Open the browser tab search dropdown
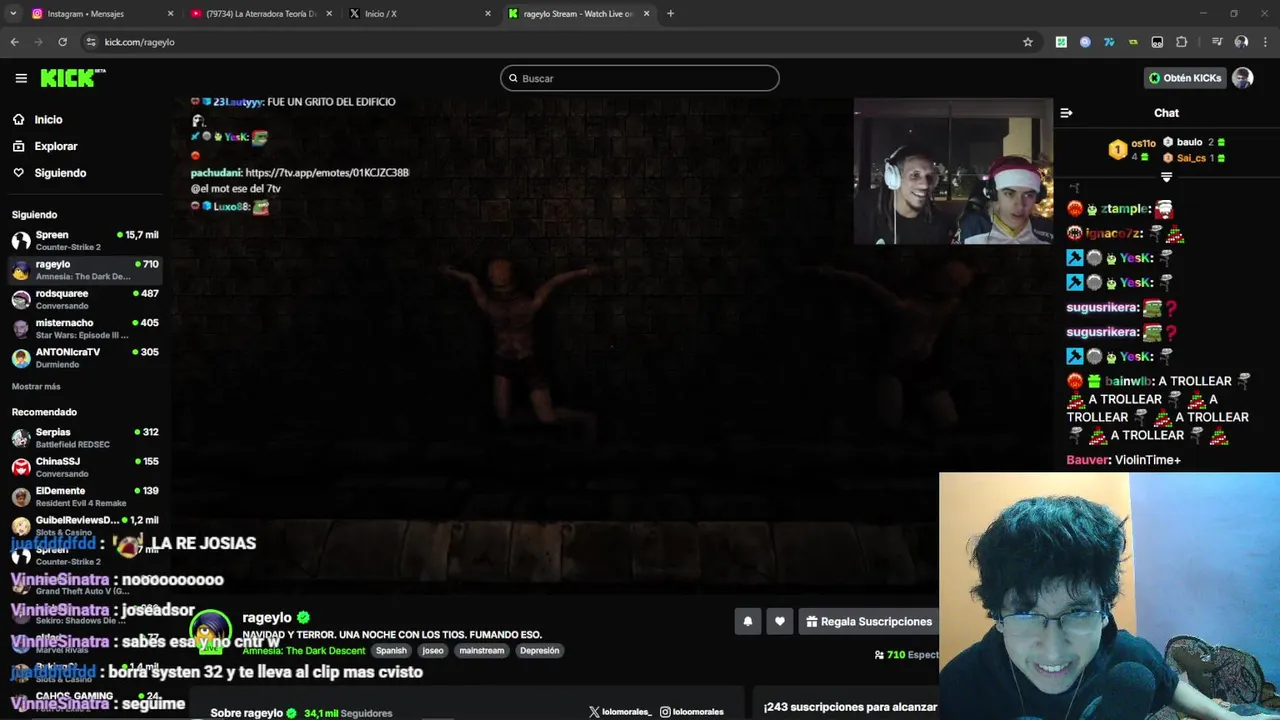 pos(13,14)
